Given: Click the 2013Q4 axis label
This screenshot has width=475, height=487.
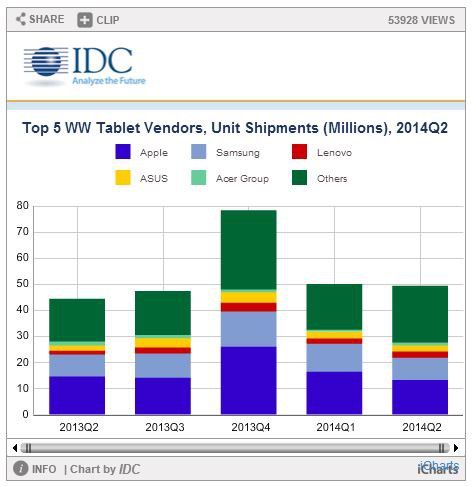Looking at the screenshot, I should (x=251, y=427).
